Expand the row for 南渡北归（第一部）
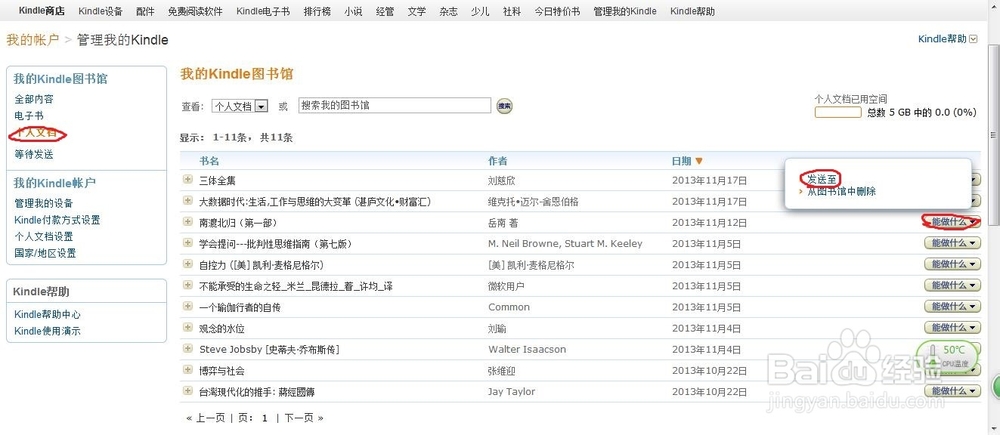Screen dimensions: 1000x435 tap(188, 222)
